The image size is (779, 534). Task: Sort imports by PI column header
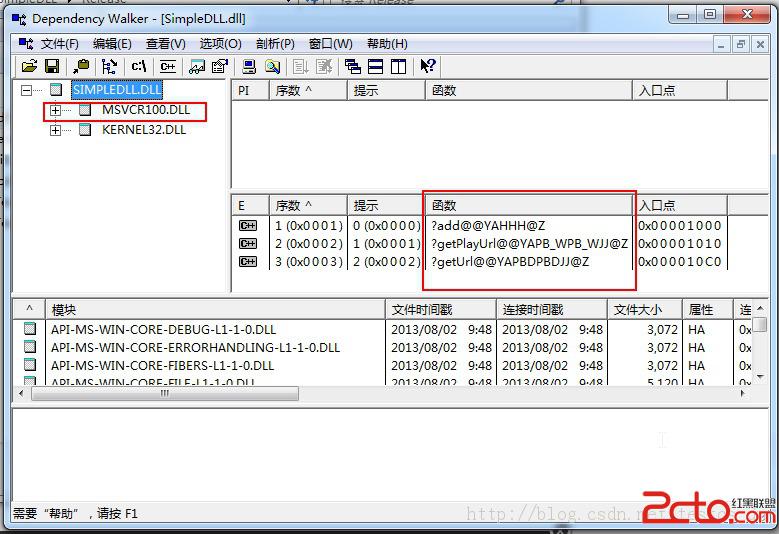(x=250, y=91)
